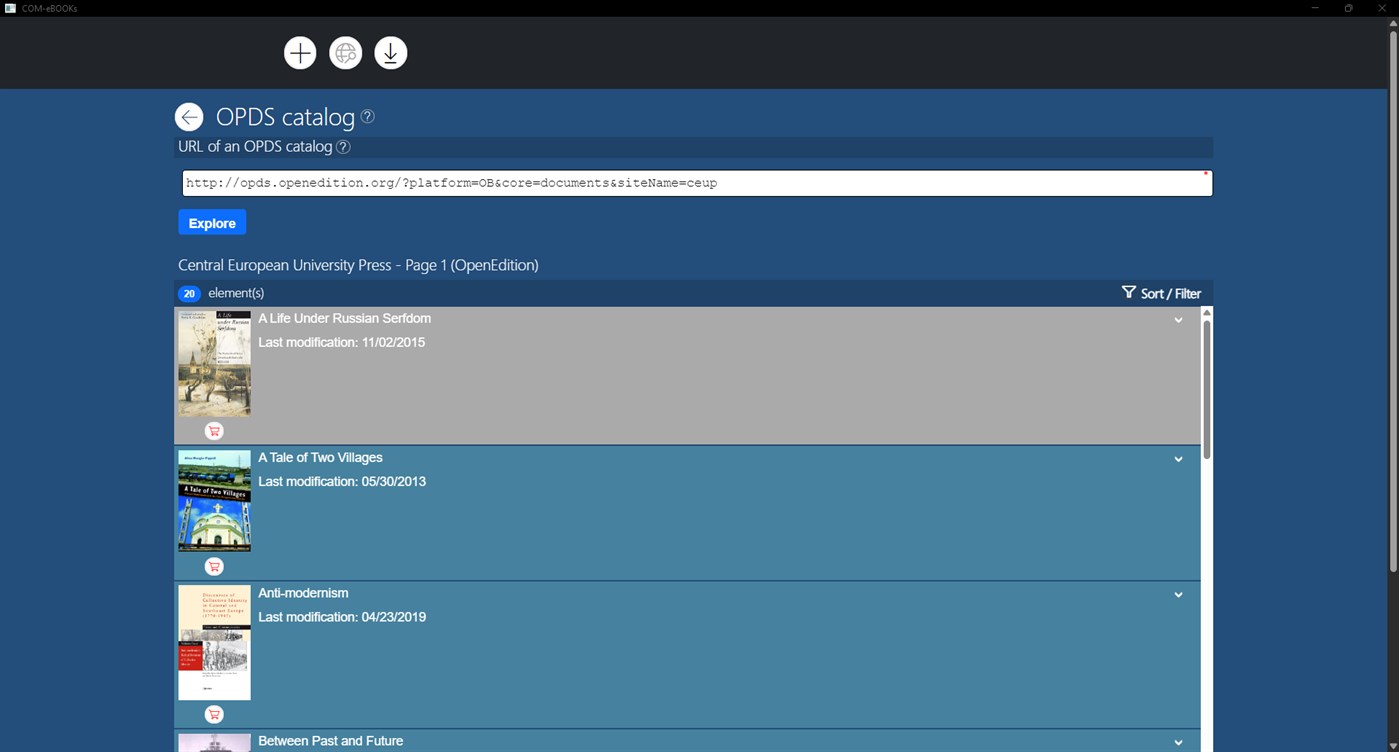Go back using the circular back arrow

click(188, 116)
